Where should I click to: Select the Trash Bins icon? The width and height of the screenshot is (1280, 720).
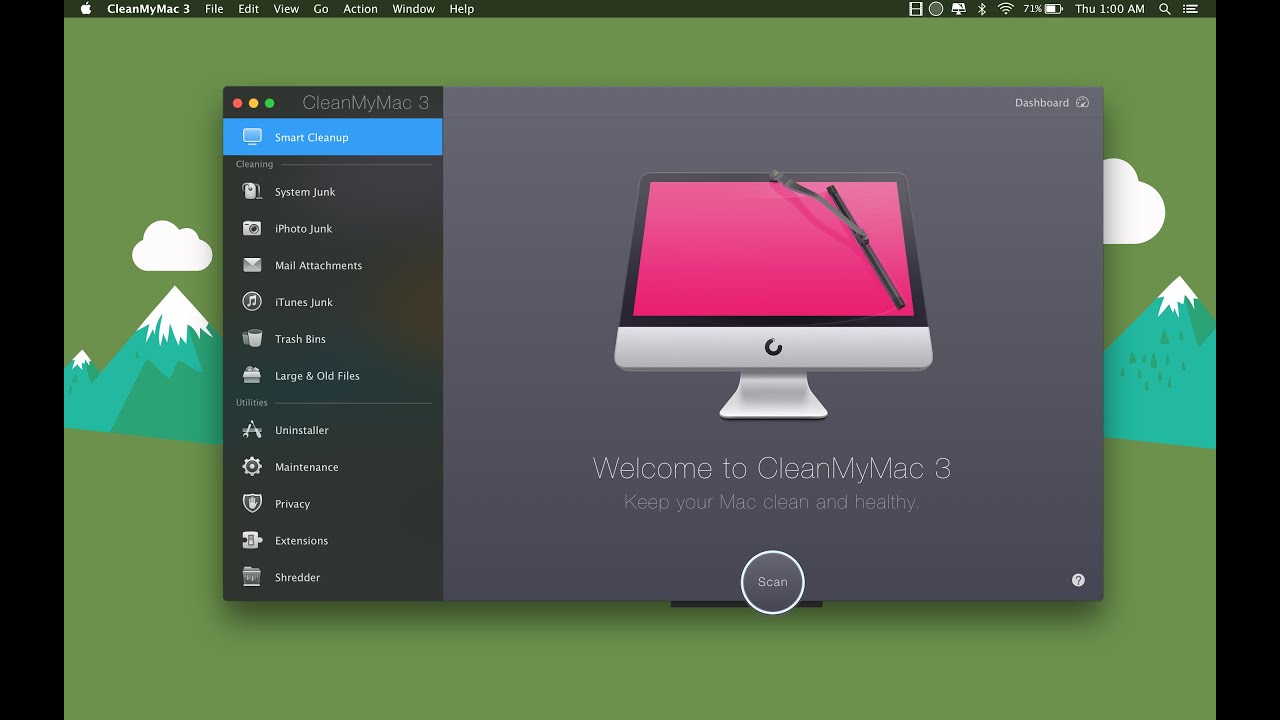(x=252, y=338)
